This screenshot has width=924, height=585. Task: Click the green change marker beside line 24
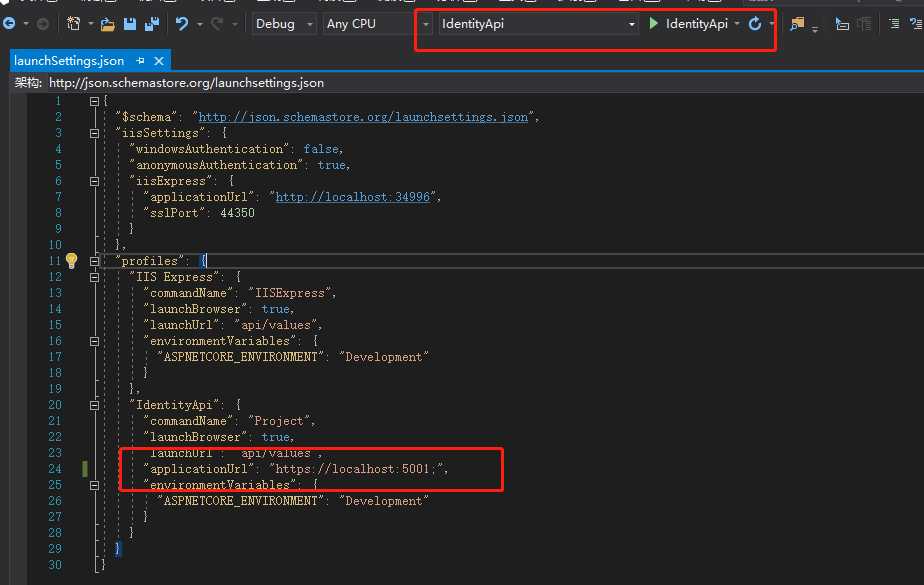(85, 469)
